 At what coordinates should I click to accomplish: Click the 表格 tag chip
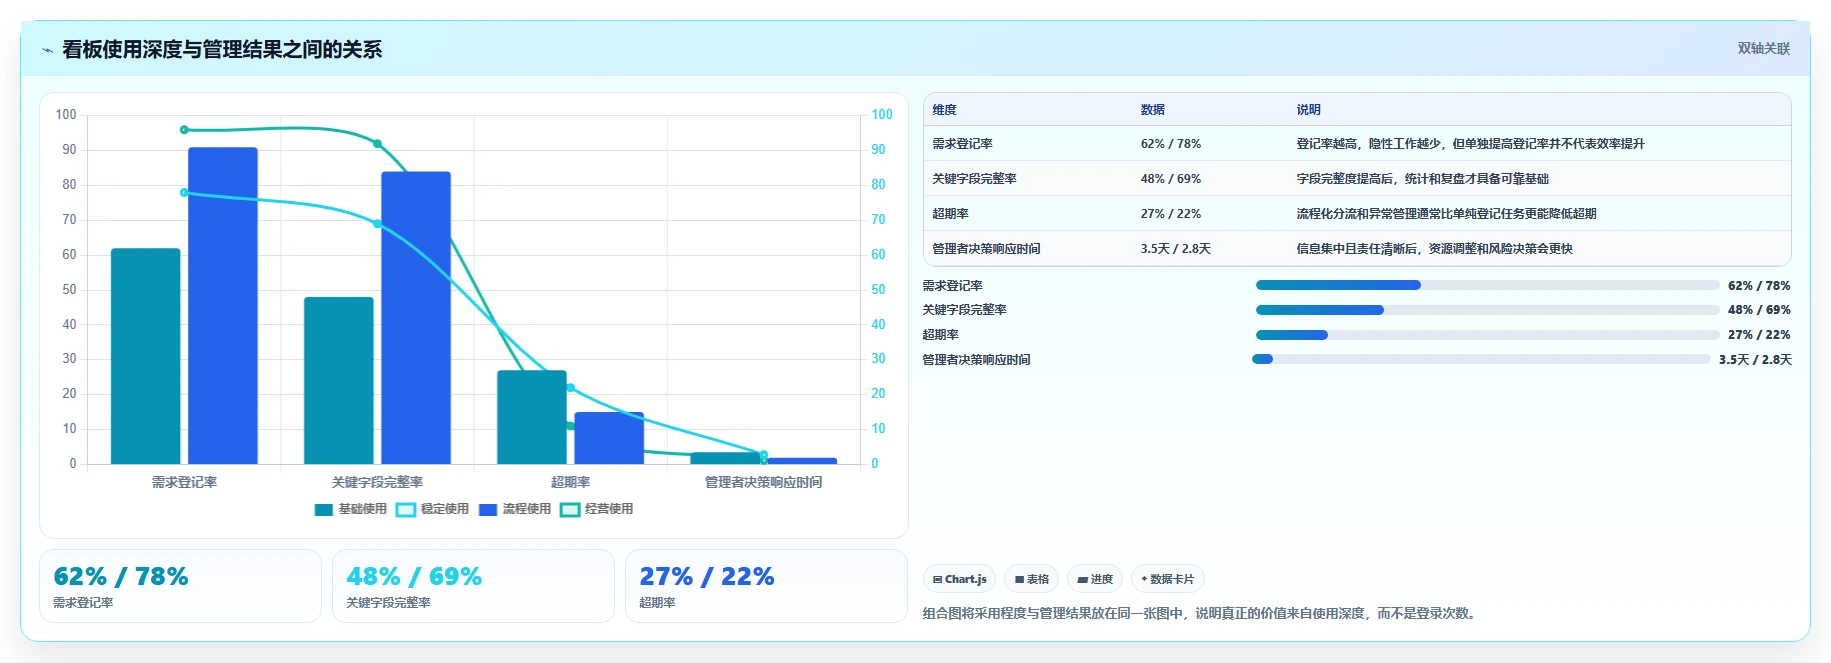coord(1031,579)
